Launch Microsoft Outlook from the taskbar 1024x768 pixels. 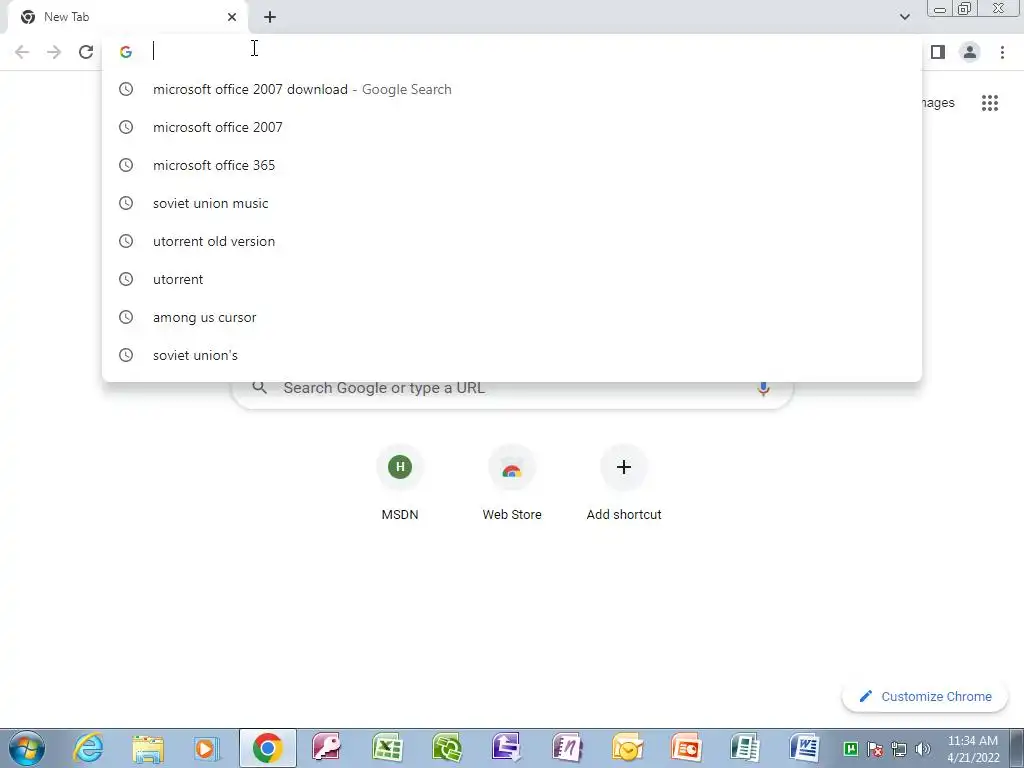point(627,748)
